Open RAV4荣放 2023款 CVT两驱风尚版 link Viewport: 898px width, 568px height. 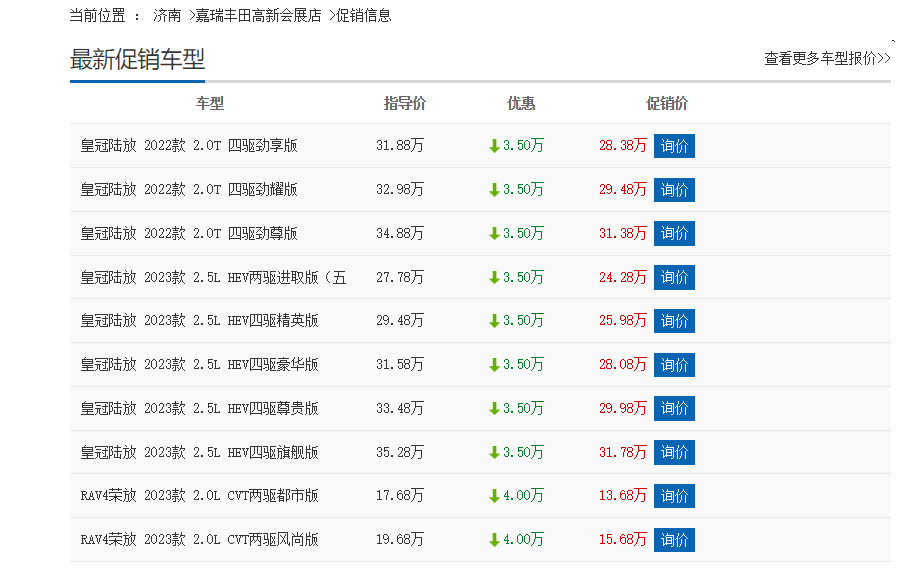tap(200, 540)
